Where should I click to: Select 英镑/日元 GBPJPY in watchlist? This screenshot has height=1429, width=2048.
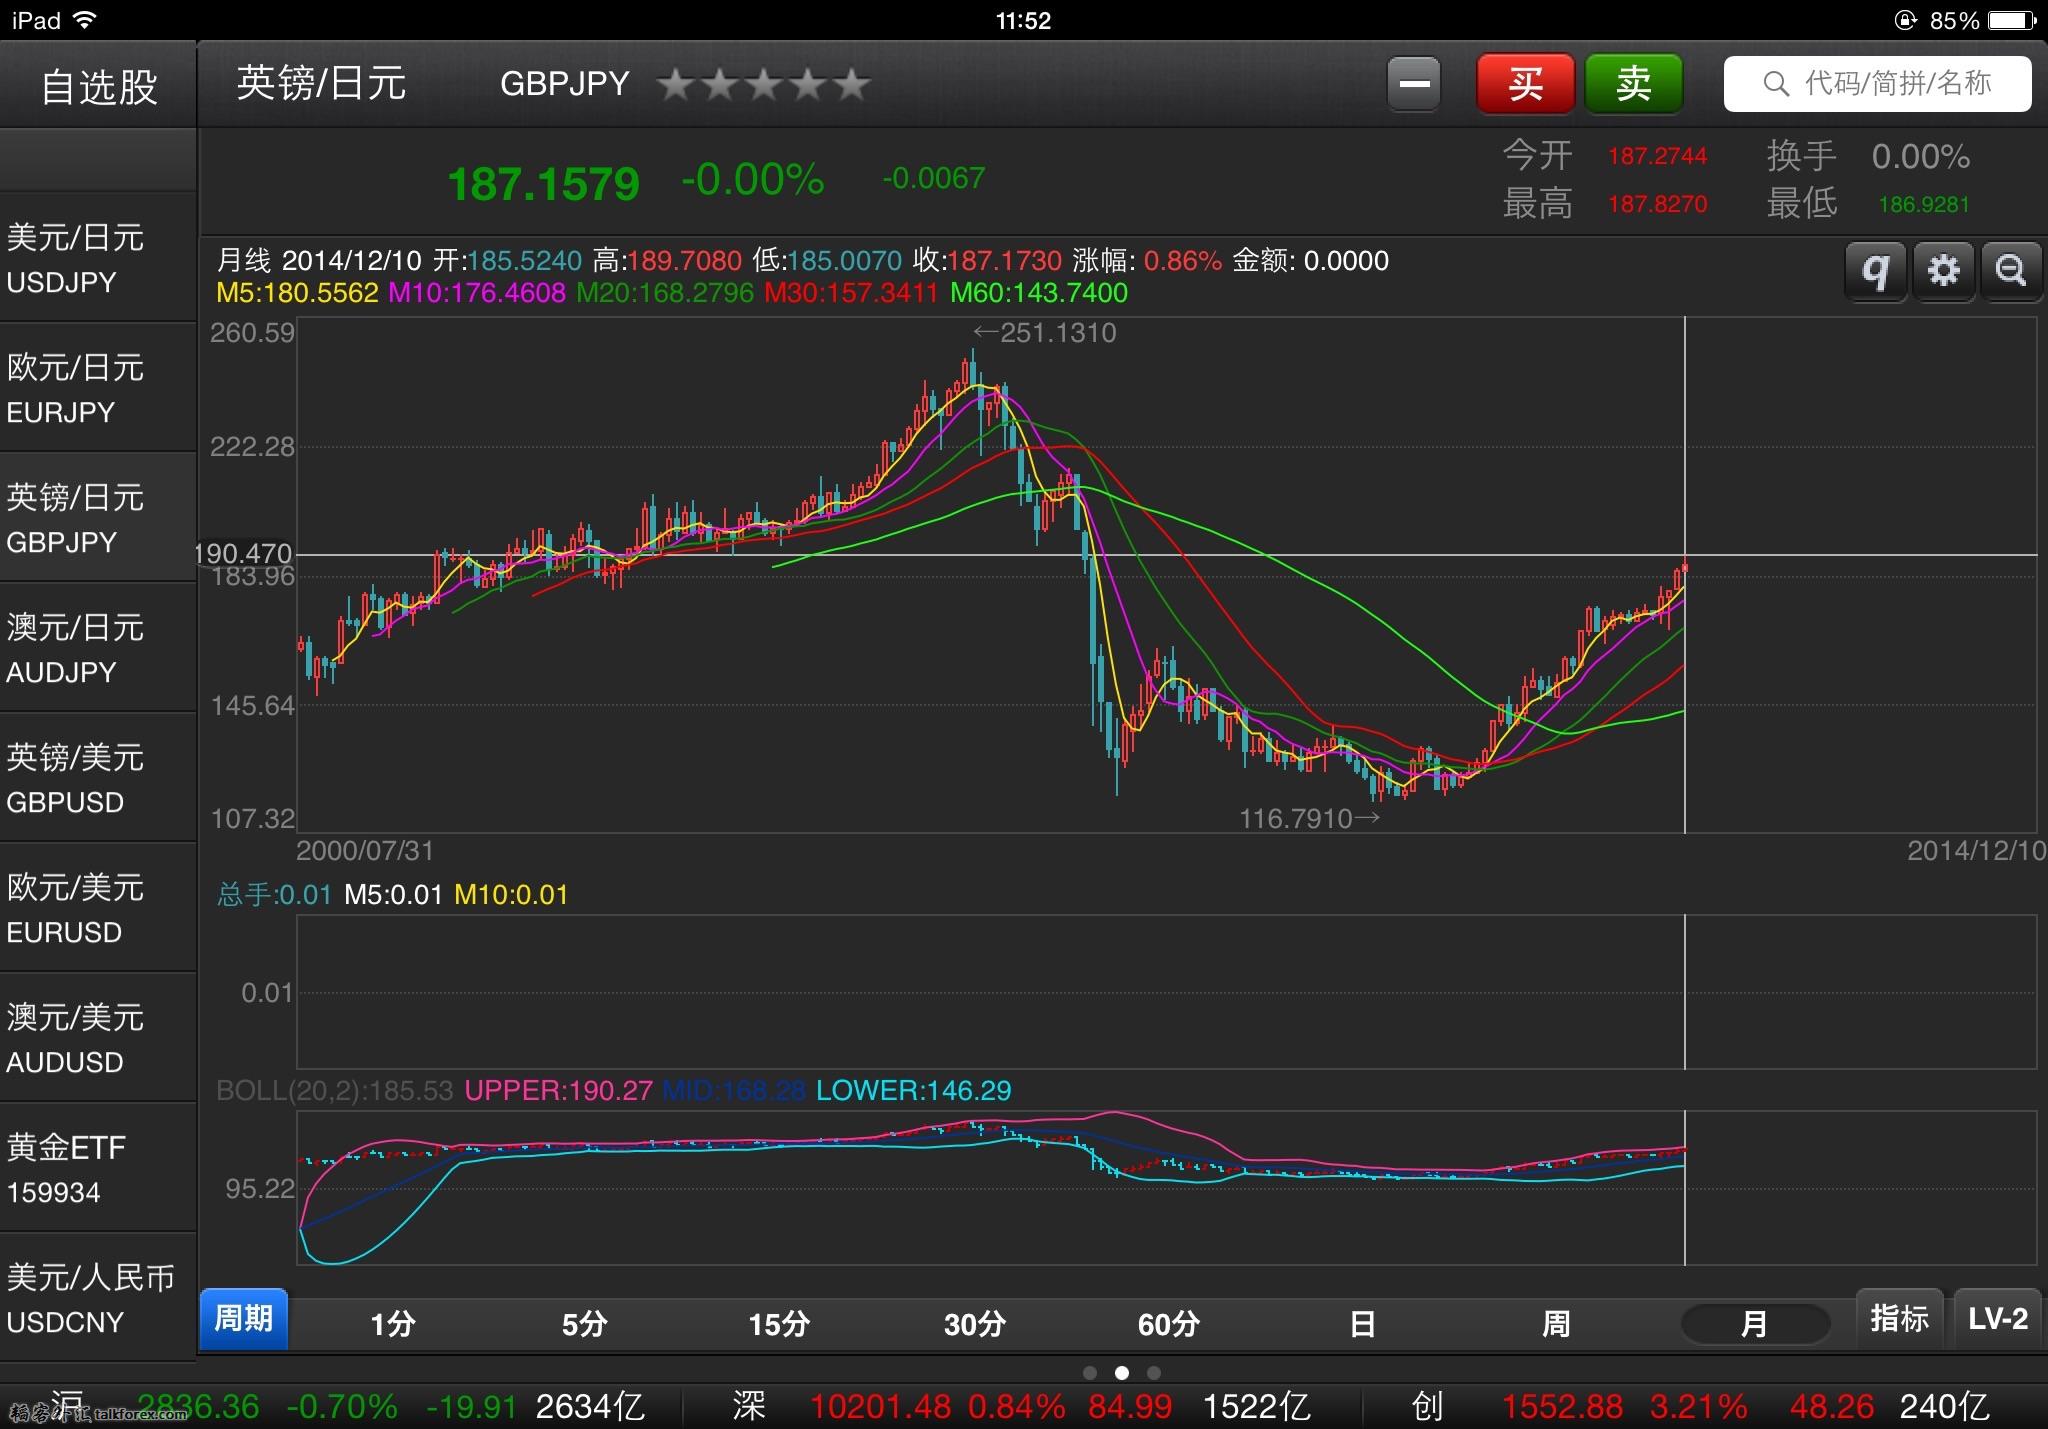(98, 518)
